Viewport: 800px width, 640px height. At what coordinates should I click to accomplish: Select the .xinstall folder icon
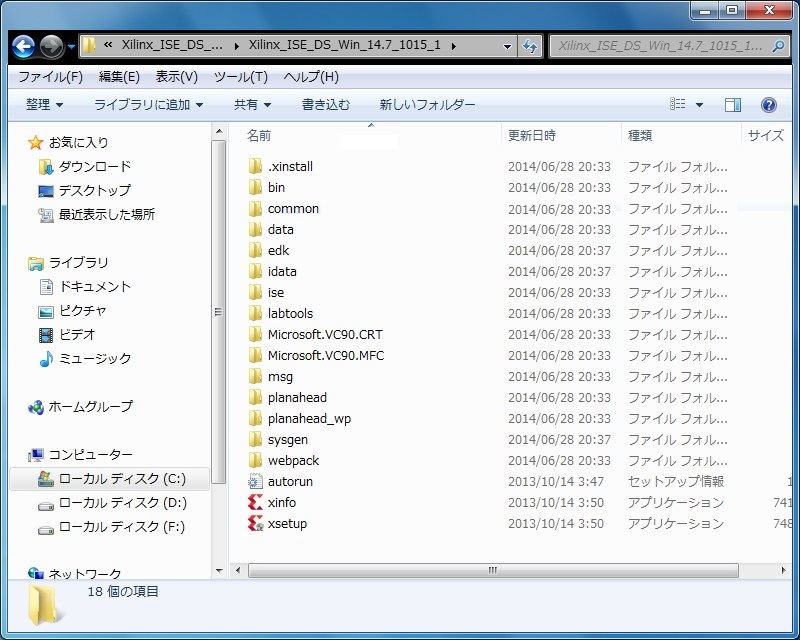point(255,166)
